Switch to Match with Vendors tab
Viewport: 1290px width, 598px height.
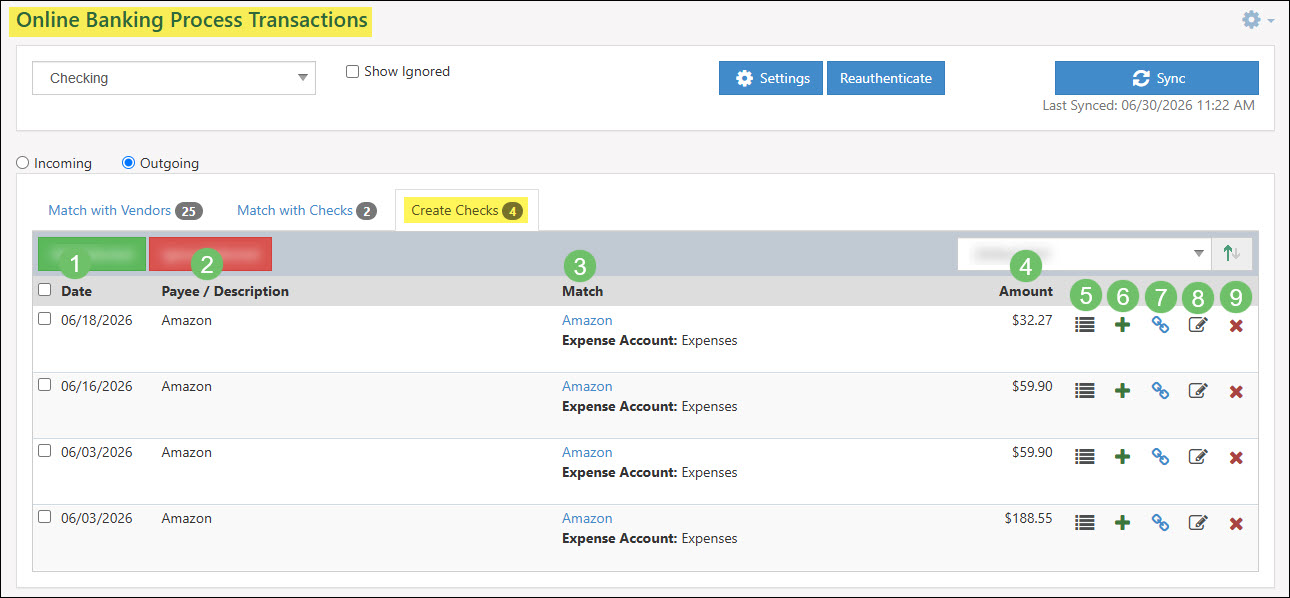click(x=125, y=211)
